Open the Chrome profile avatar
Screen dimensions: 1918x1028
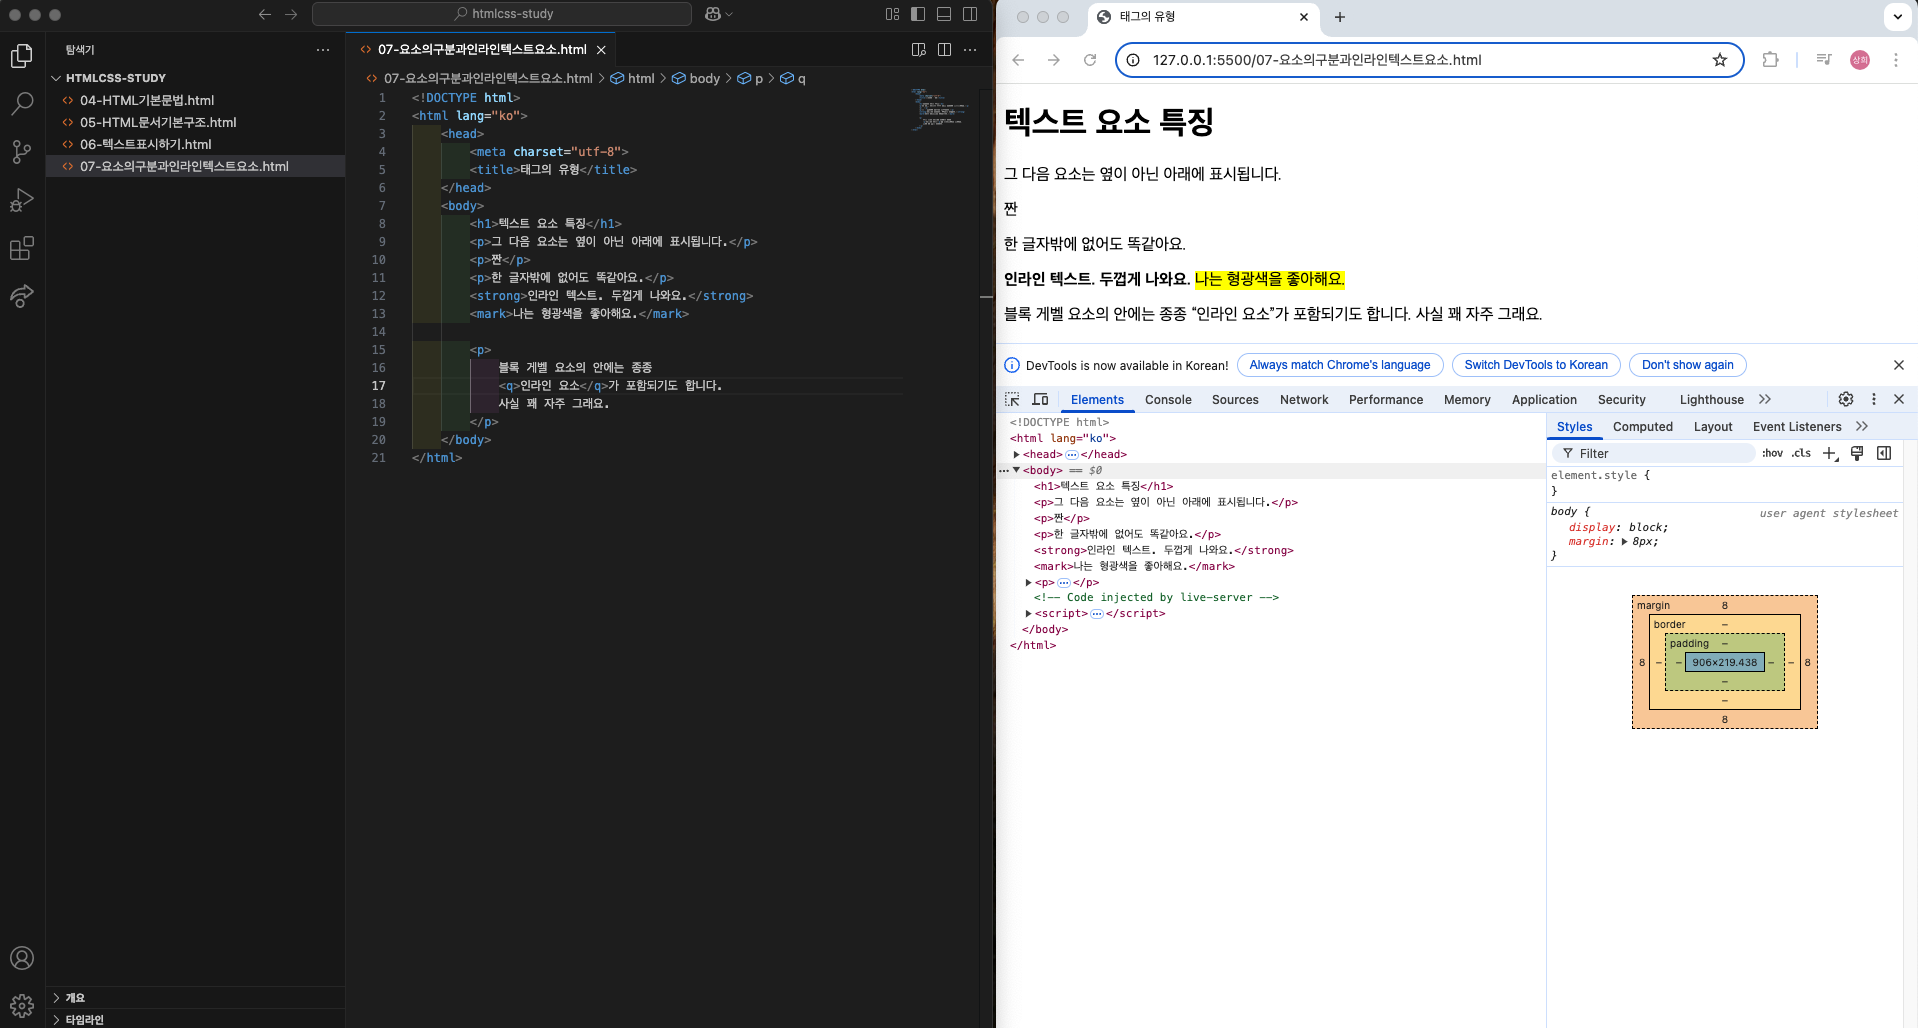[x=1860, y=60]
